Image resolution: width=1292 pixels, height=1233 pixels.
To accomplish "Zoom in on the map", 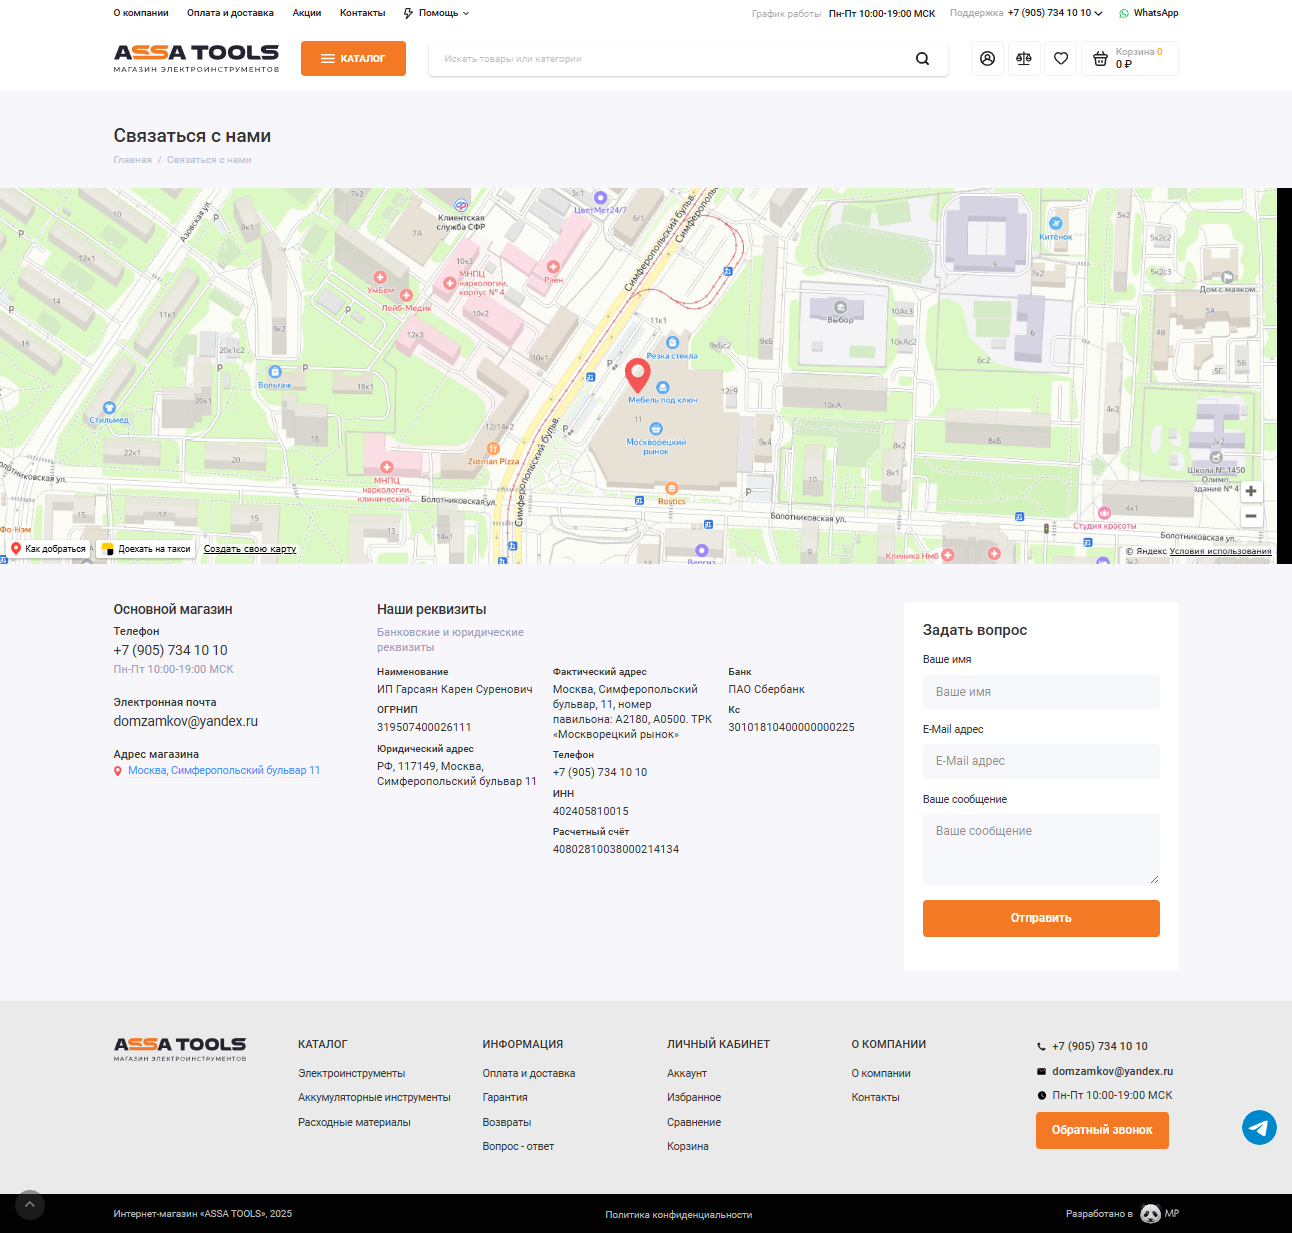I will pos(1251,491).
